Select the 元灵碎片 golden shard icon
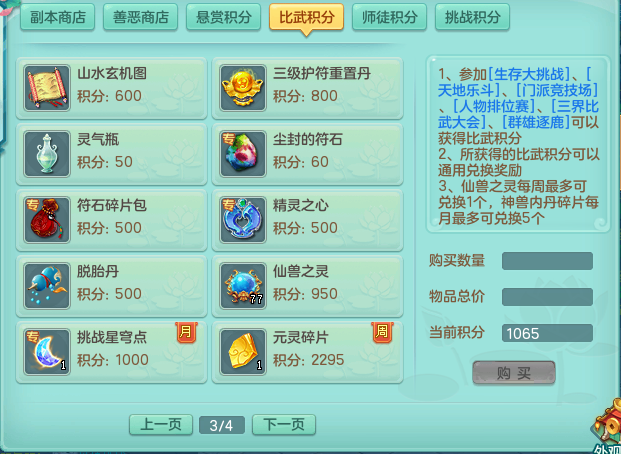The height and width of the screenshot is (454, 621). tap(243, 352)
